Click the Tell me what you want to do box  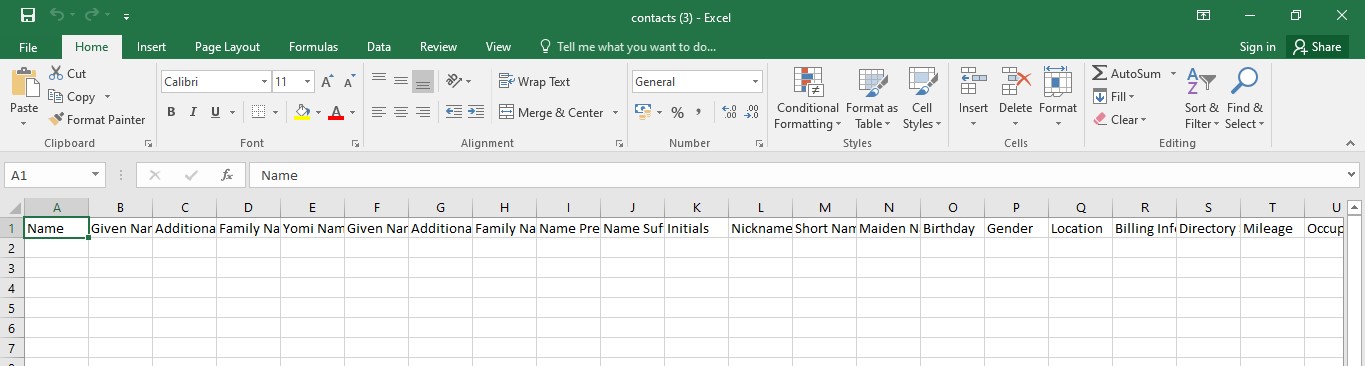(628, 47)
